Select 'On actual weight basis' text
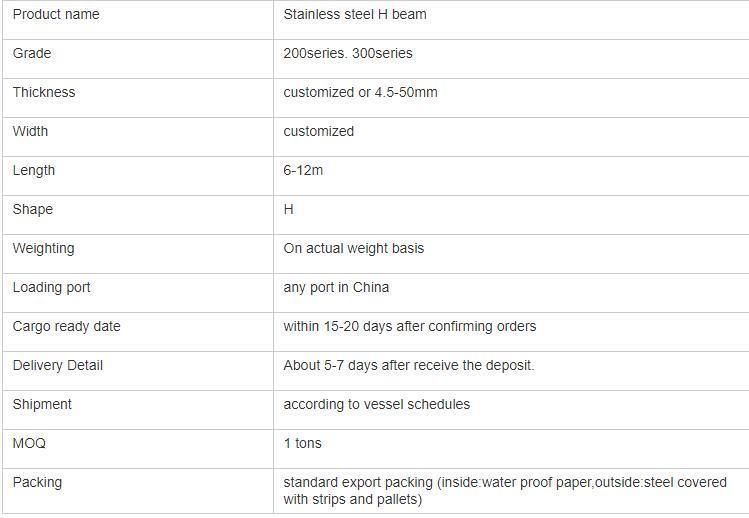This screenshot has height=518, width=749. [353, 248]
